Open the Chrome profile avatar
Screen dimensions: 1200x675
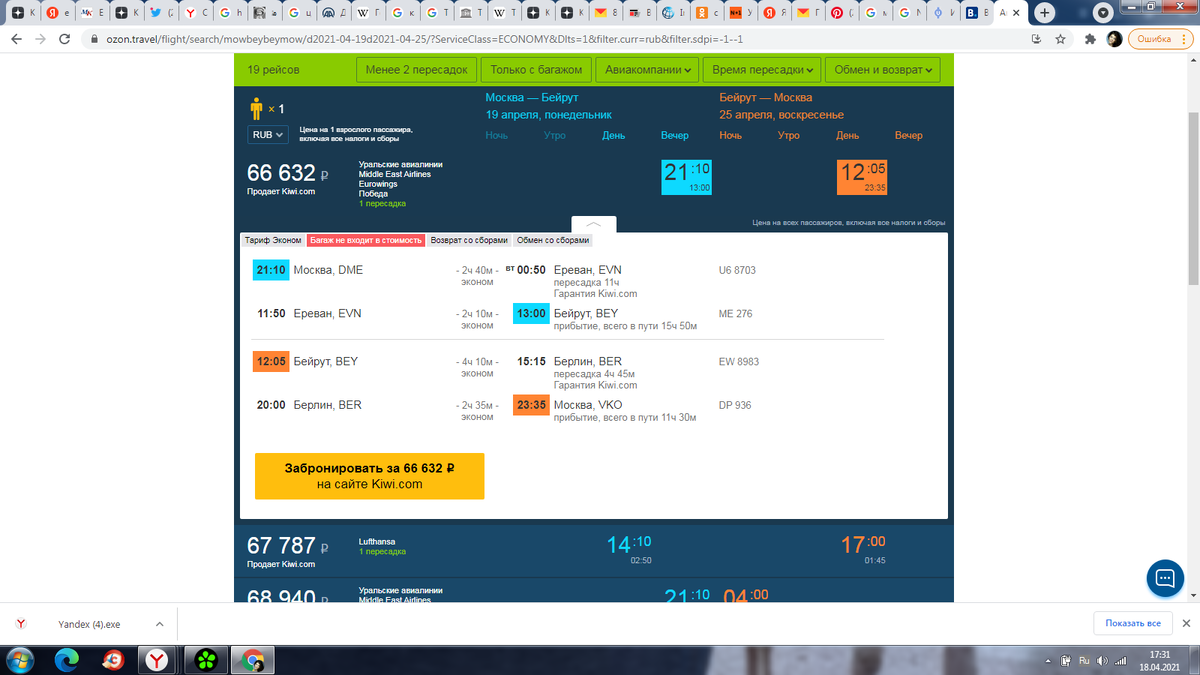[1114, 39]
